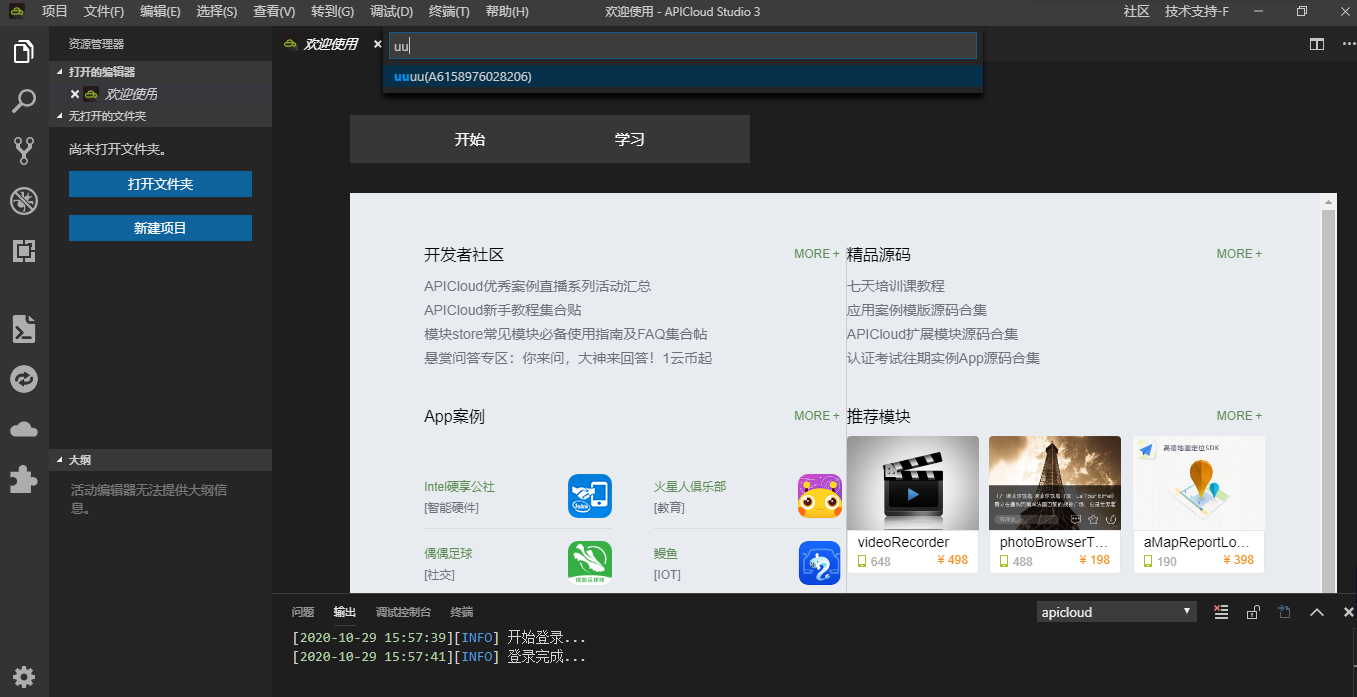Open the 转到(G) menu
This screenshot has width=1357, height=697.
[x=333, y=12]
